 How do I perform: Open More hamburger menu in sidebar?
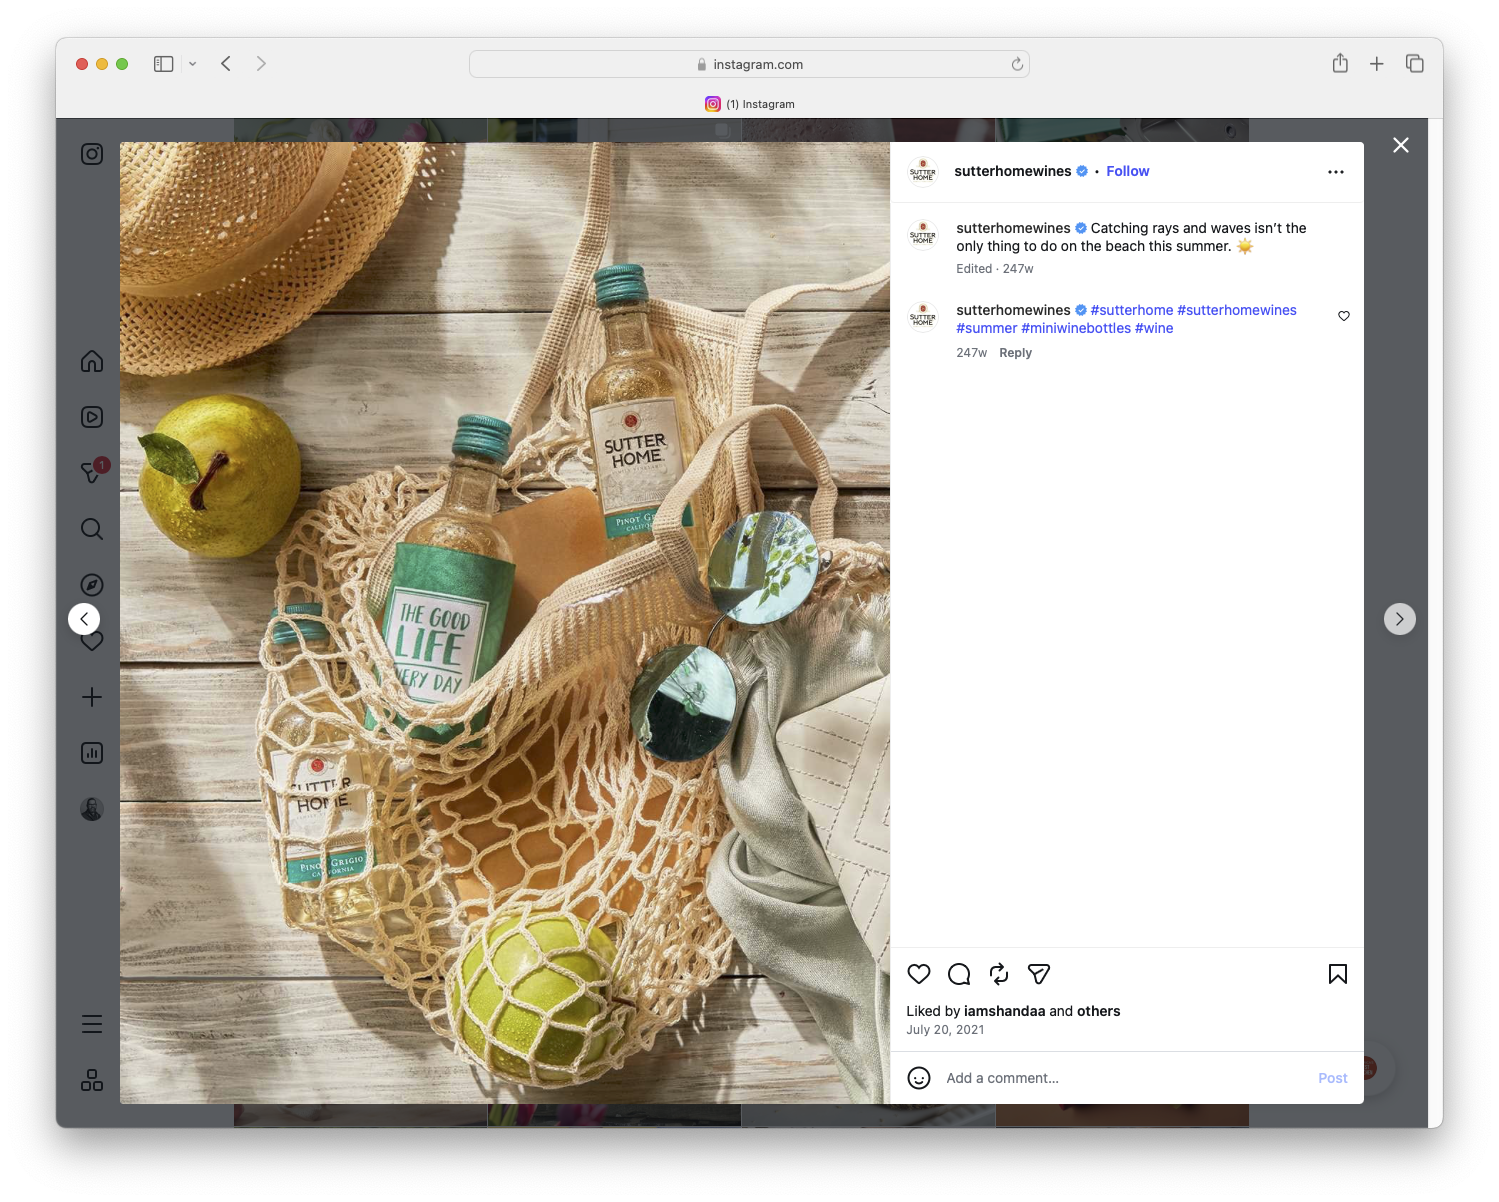pyautogui.click(x=92, y=1024)
